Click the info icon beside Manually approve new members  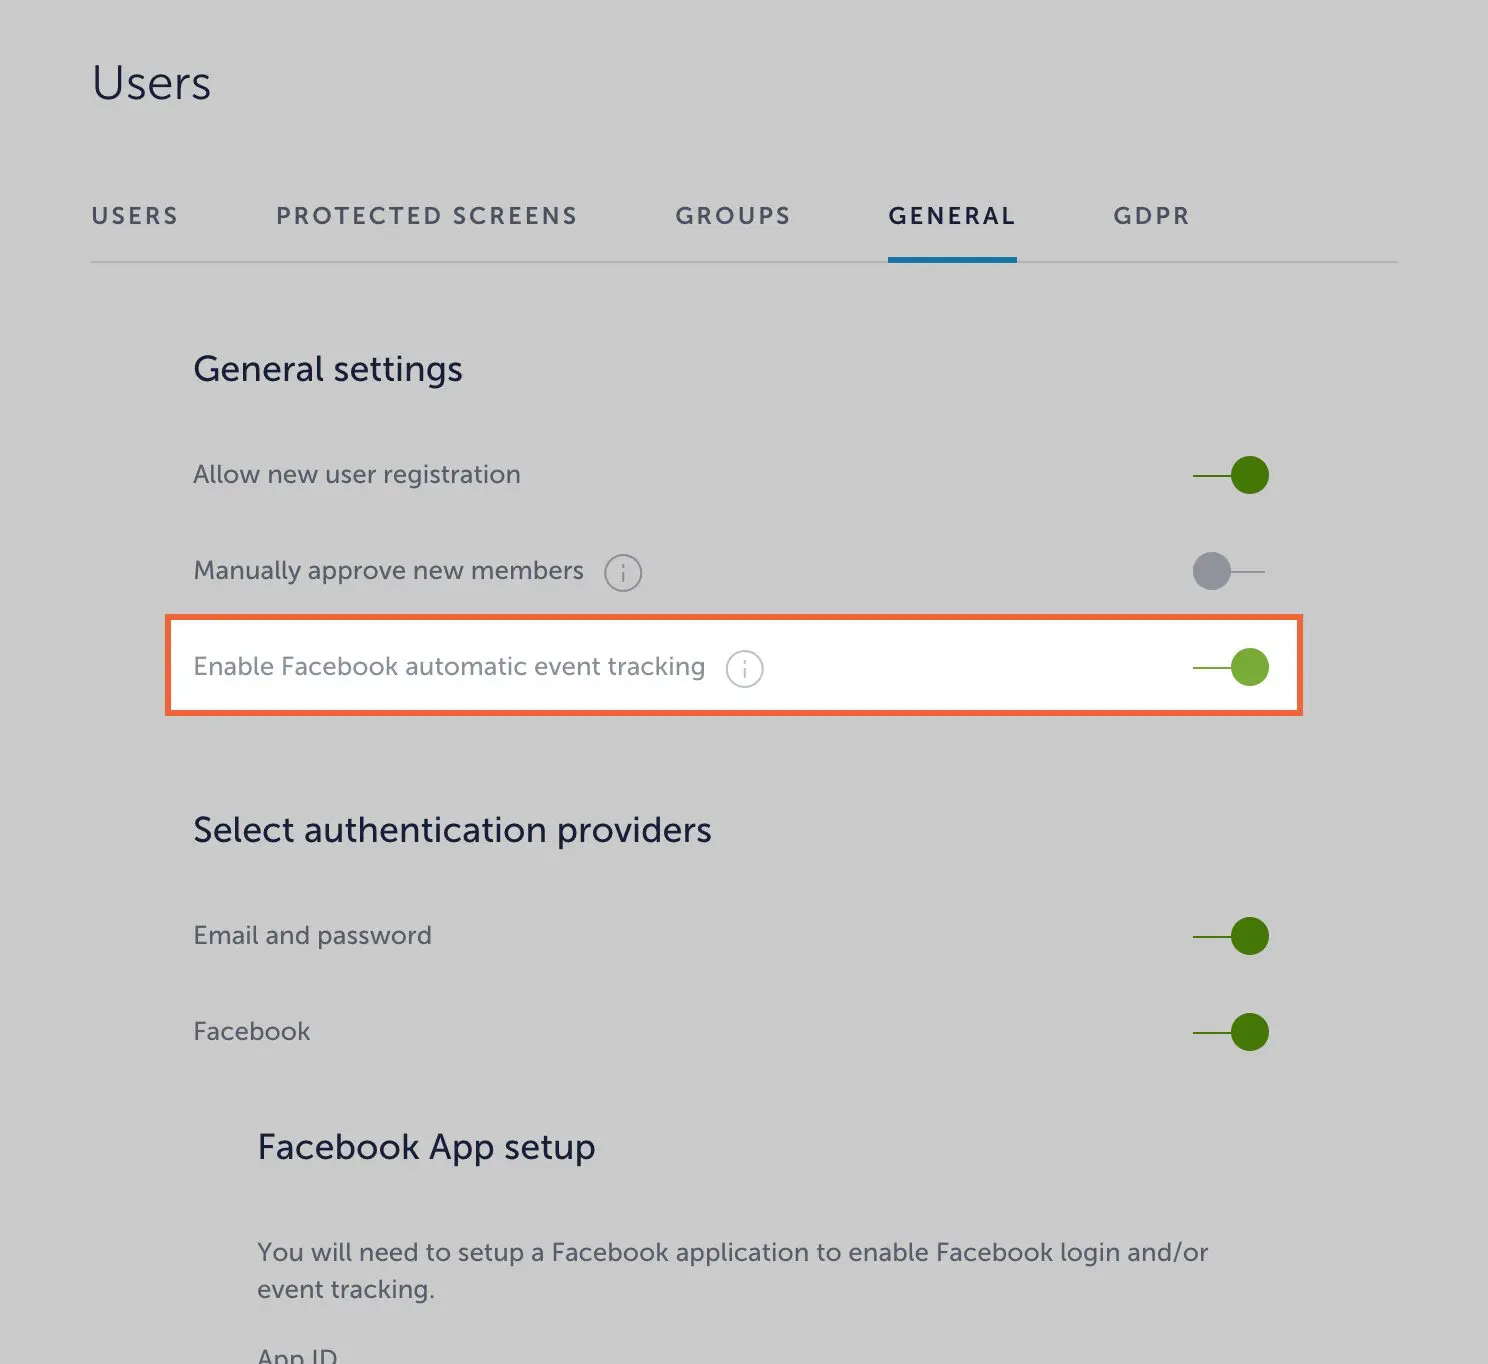pos(623,572)
